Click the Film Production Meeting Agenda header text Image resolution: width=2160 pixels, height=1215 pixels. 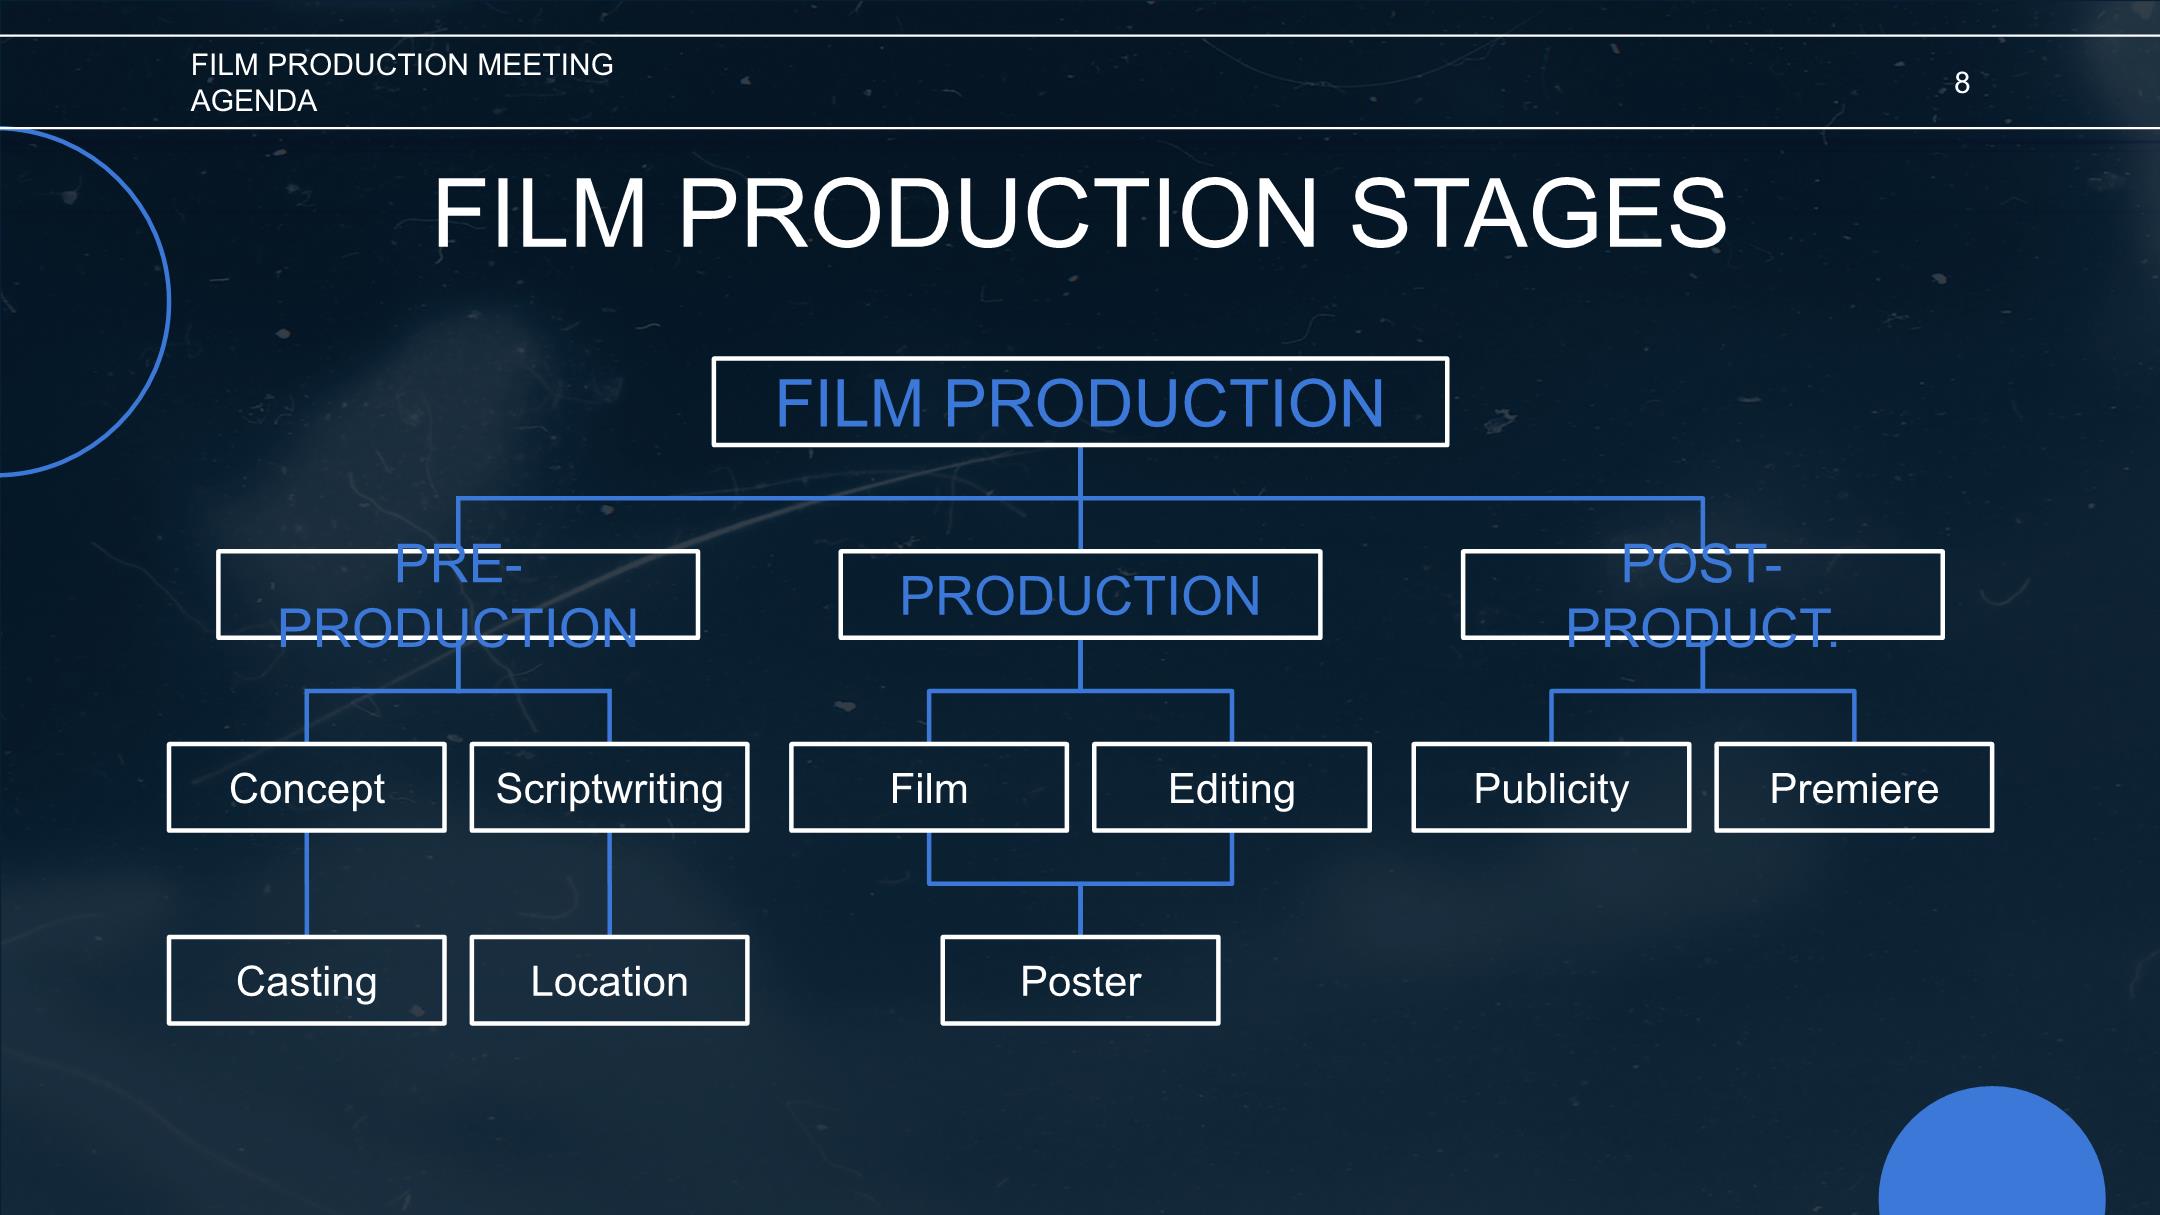coord(402,82)
